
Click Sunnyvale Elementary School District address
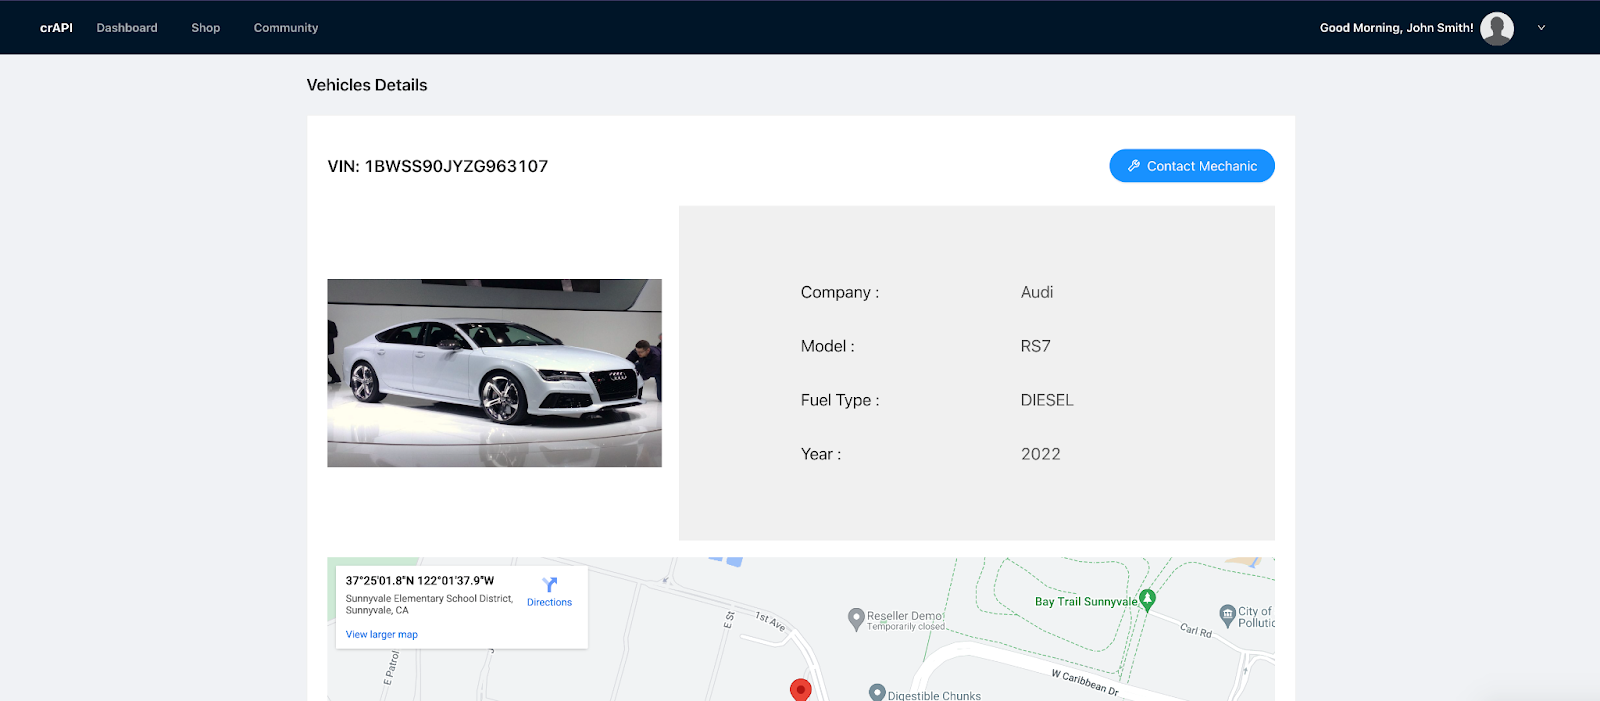click(429, 604)
